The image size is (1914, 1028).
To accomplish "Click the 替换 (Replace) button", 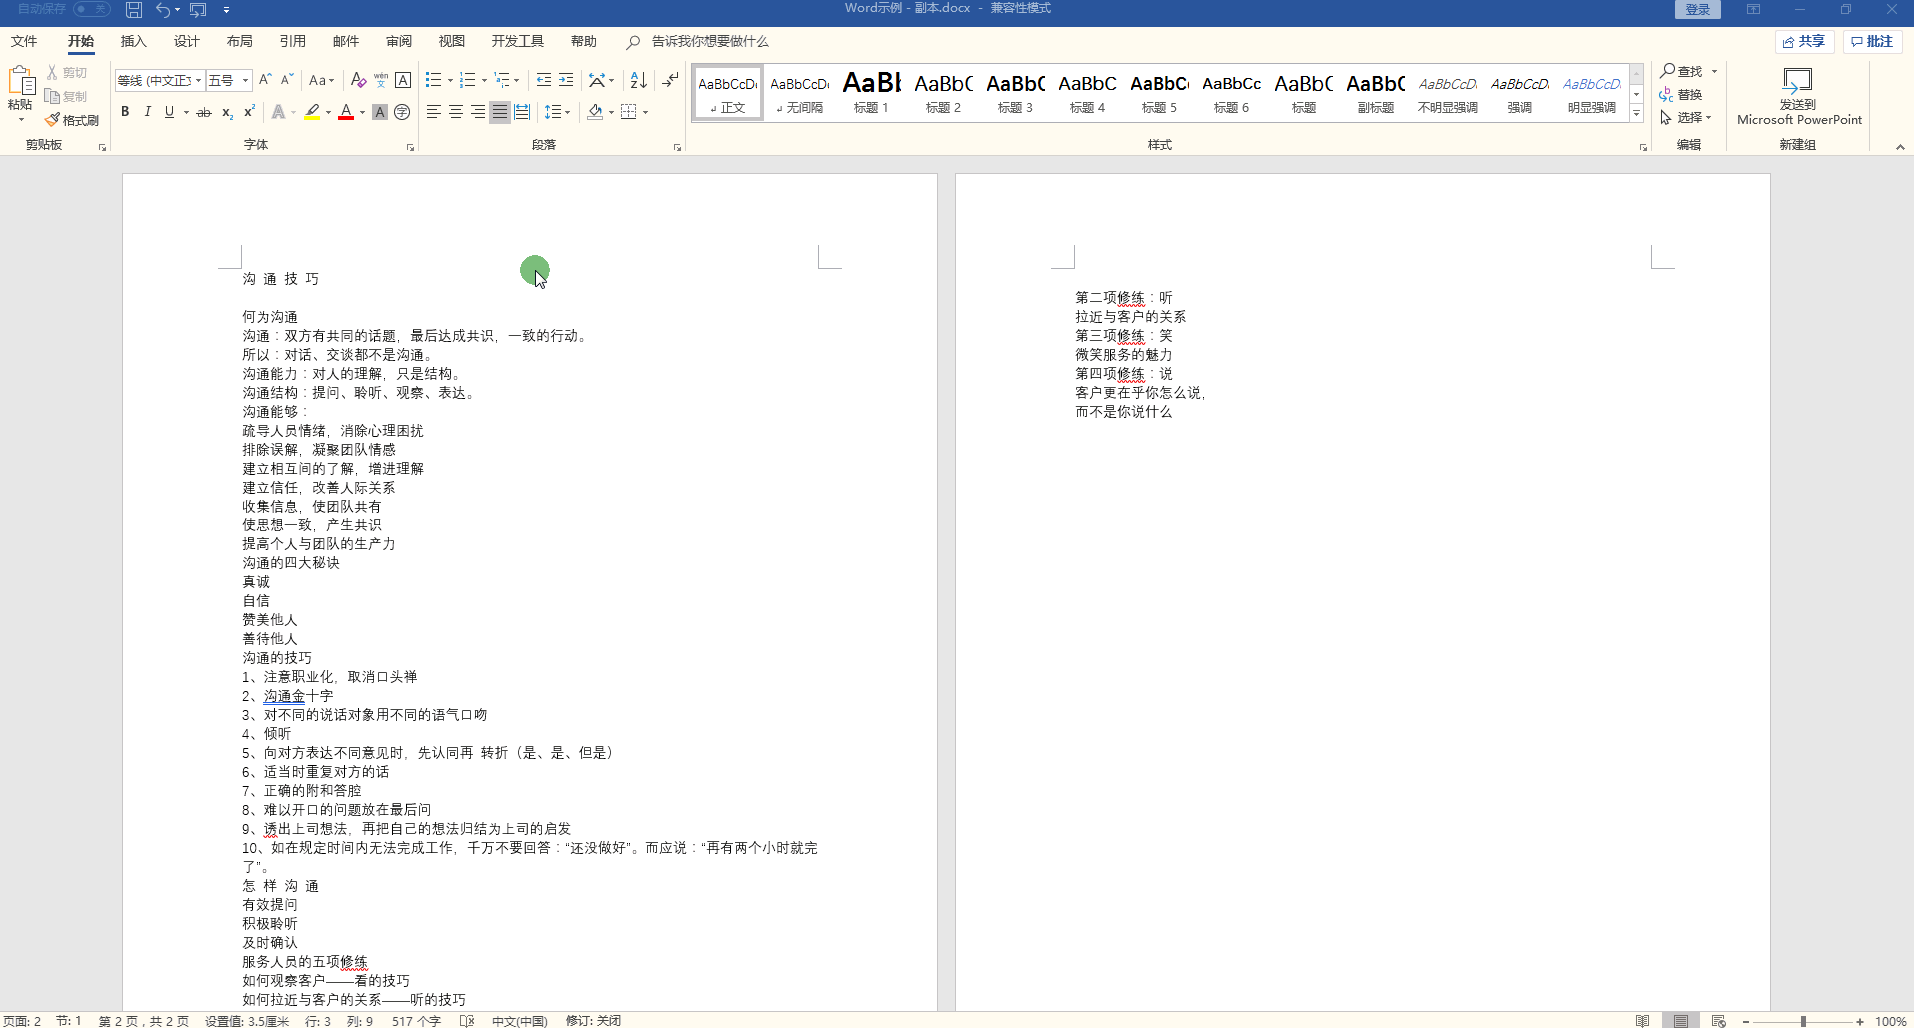I will point(1681,95).
